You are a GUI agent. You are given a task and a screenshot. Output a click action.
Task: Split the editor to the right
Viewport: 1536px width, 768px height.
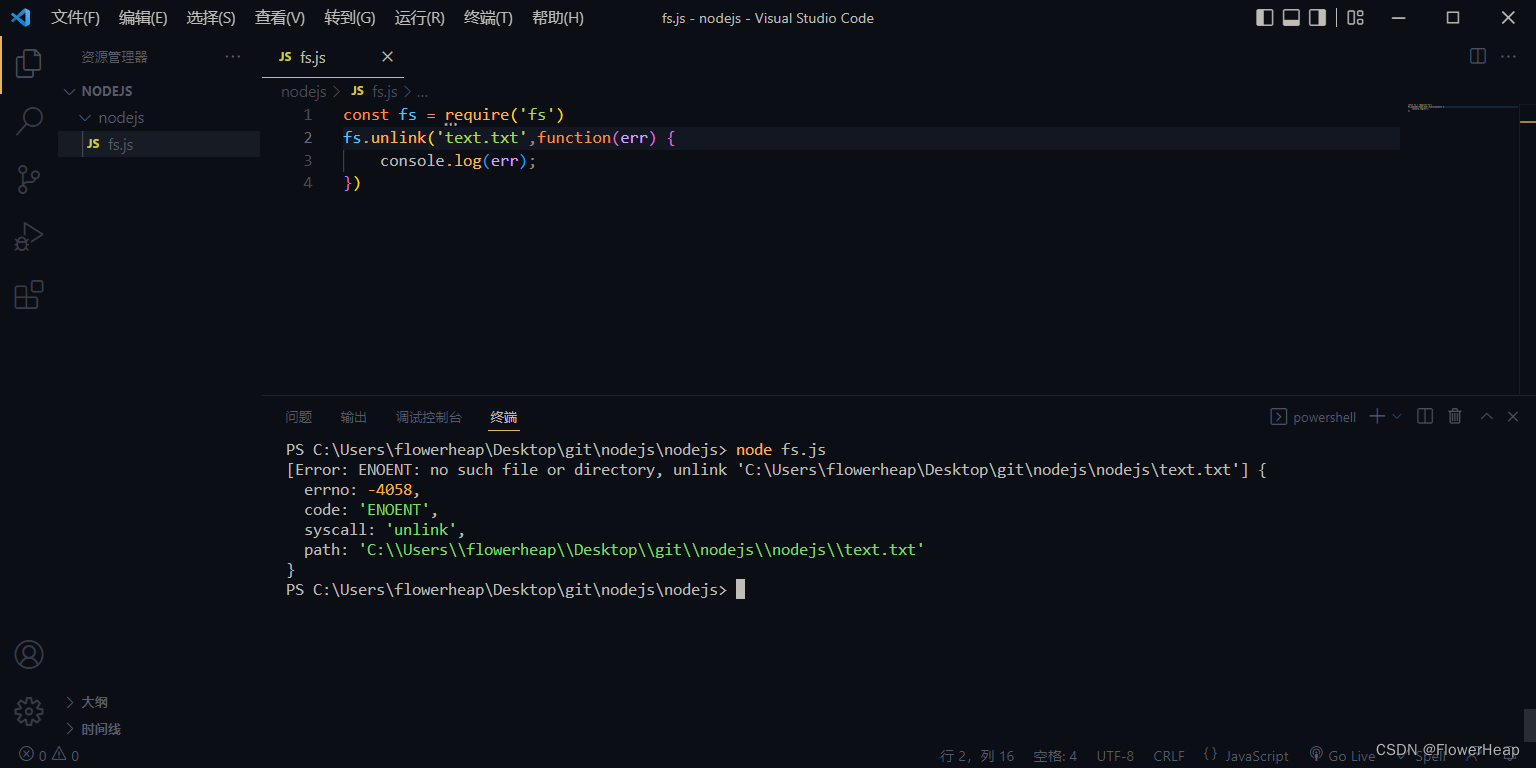pyautogui.click(x=1478, y=57)
